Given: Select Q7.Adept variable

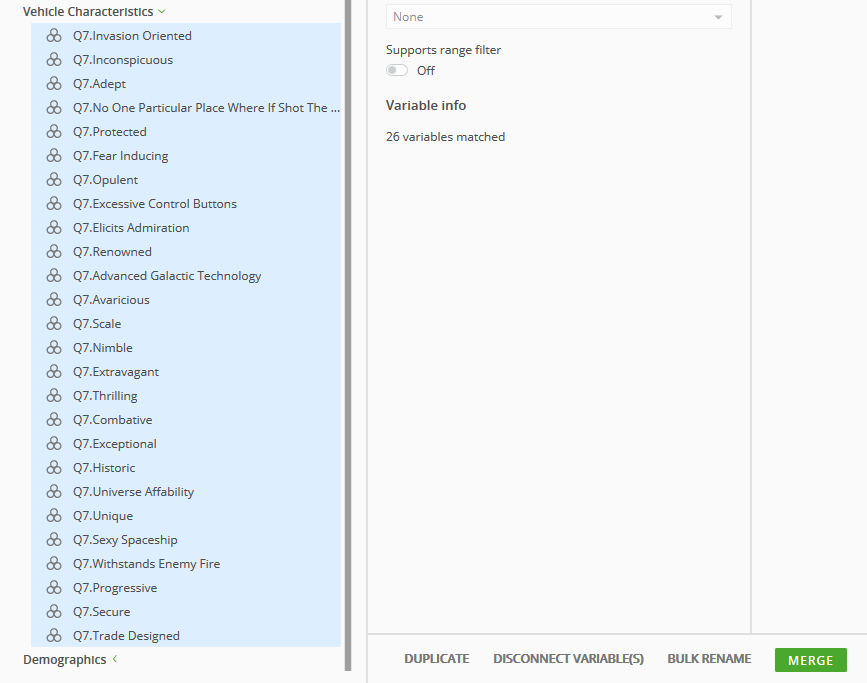Looking at the screenshot, I should [186, 84].
